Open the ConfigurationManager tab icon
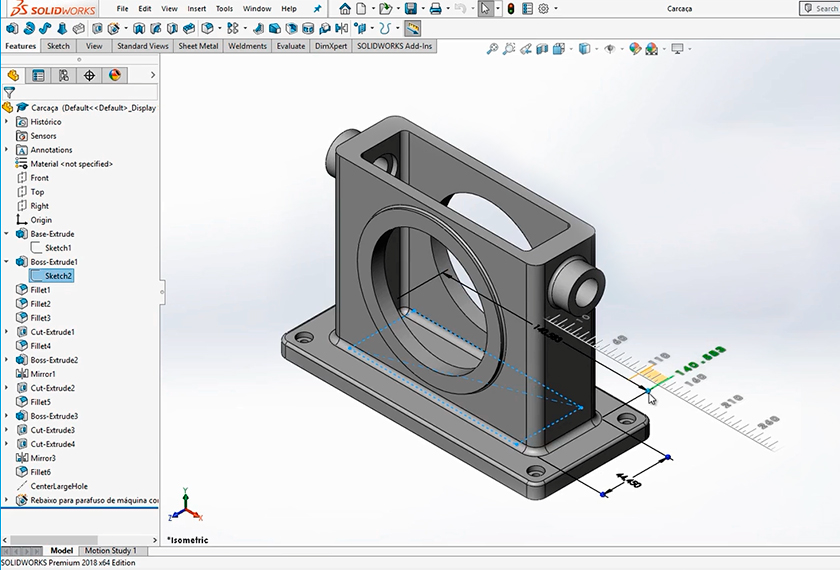This screenshot has width=840, height=570. [64, 75]
